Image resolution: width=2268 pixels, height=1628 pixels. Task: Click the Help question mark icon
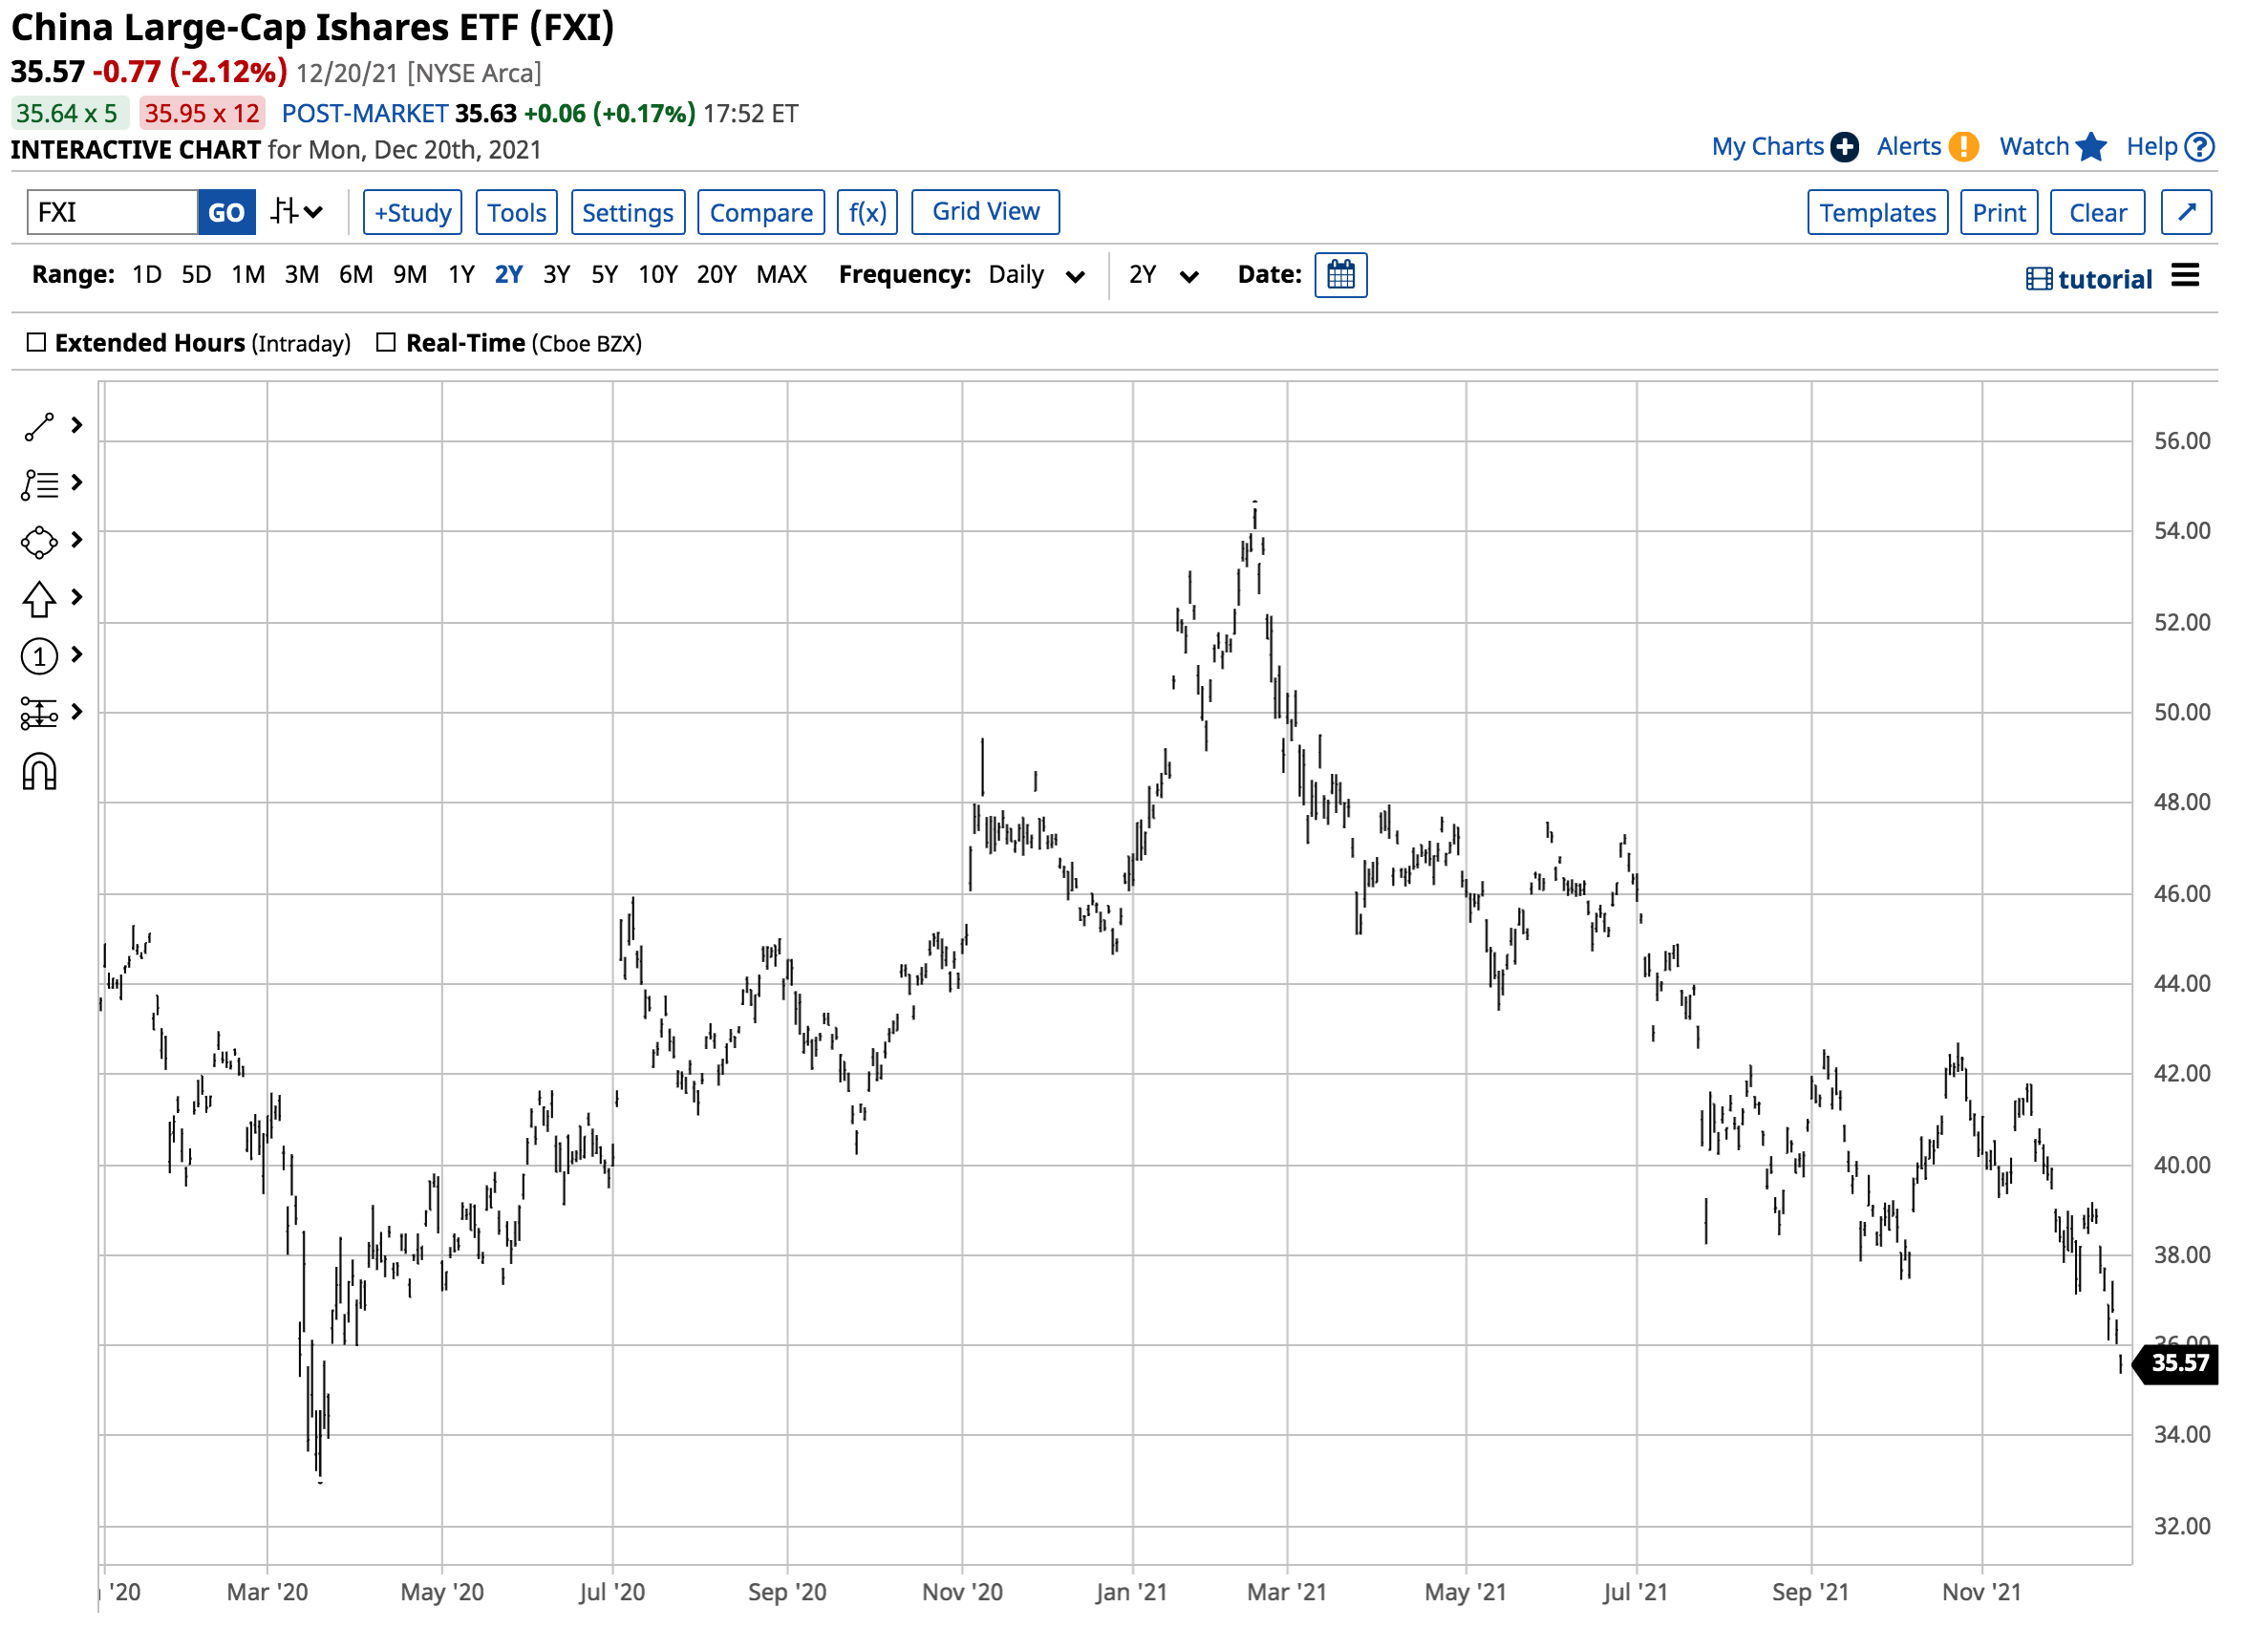[x=2200, y=147]
